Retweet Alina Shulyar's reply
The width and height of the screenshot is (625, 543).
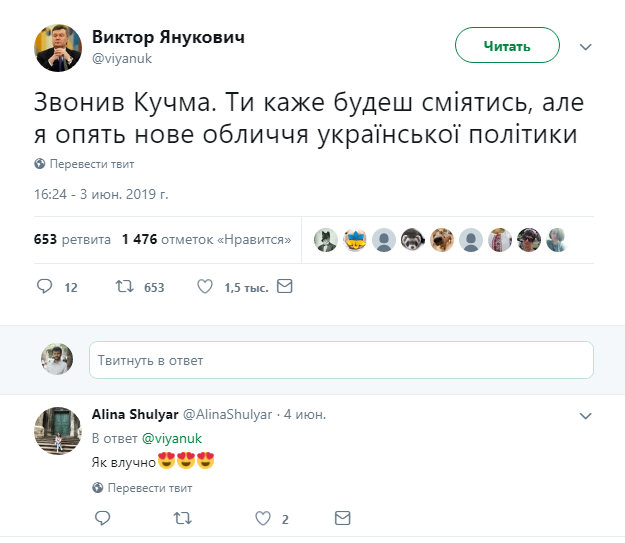click(182, 518)
